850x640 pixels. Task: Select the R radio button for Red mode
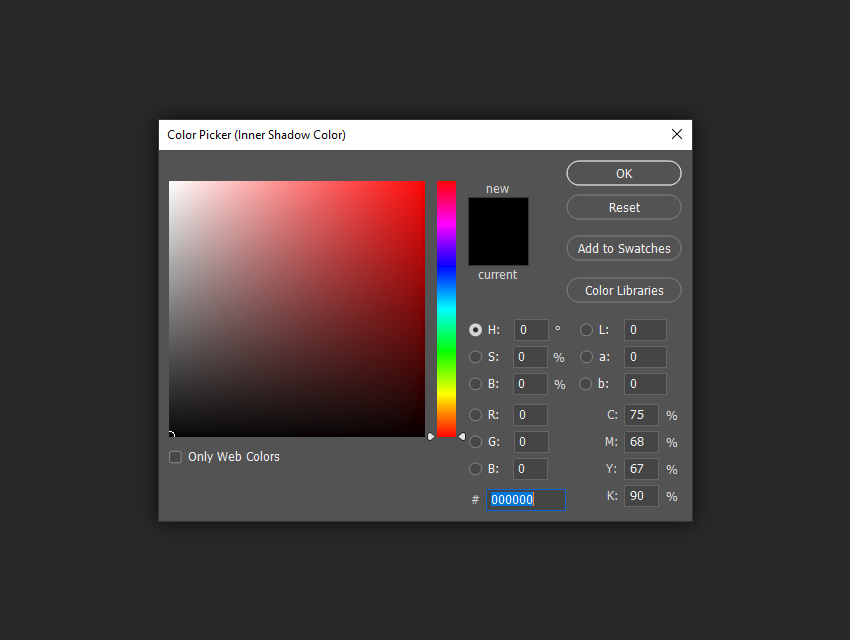476,415
